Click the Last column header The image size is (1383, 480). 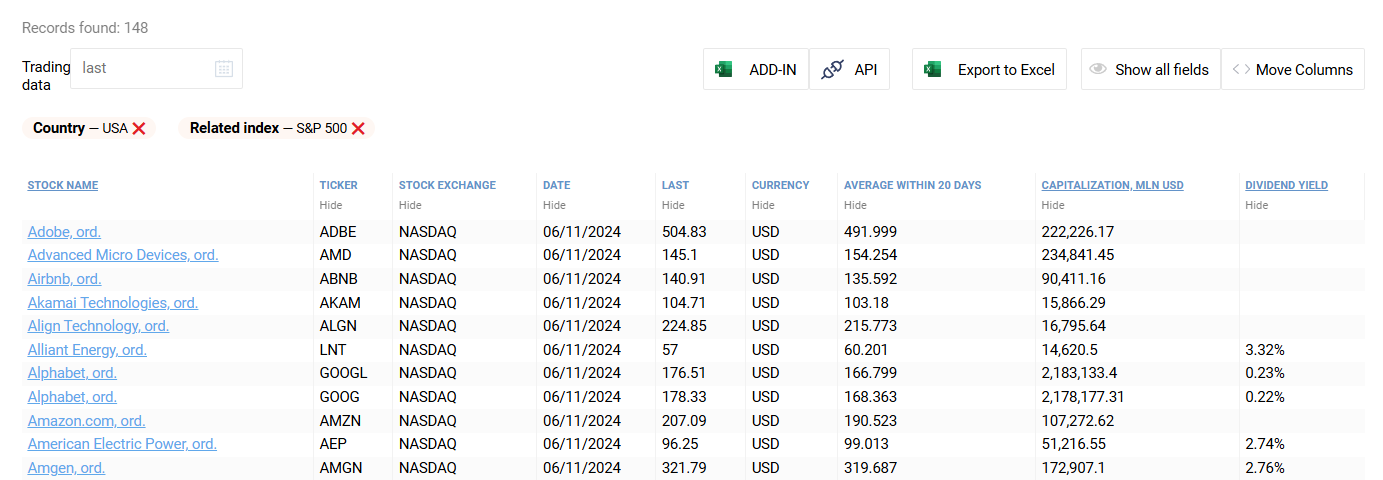click(675, 185)
